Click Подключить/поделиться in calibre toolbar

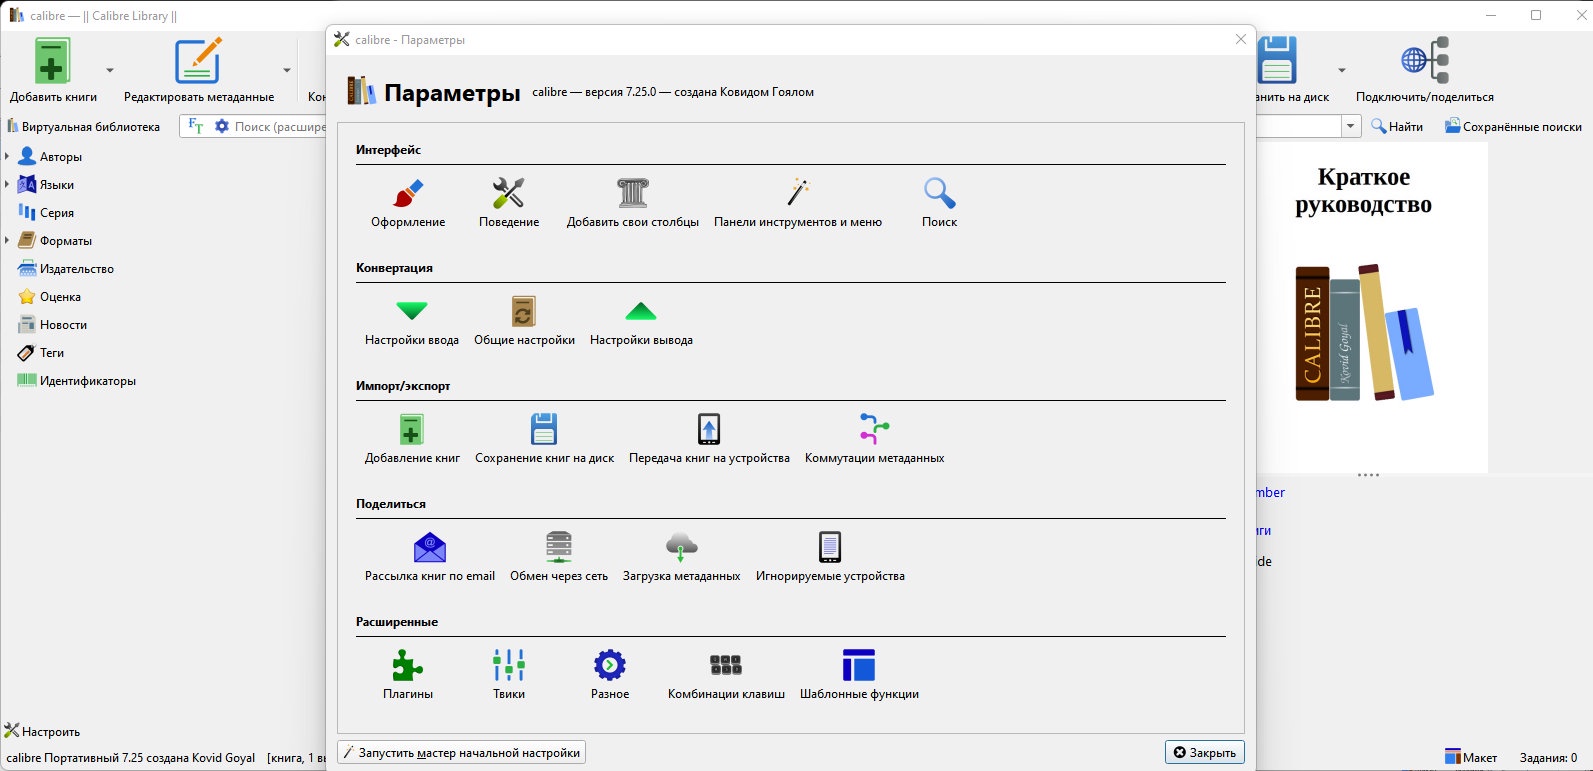click(x=1425, y=70)
